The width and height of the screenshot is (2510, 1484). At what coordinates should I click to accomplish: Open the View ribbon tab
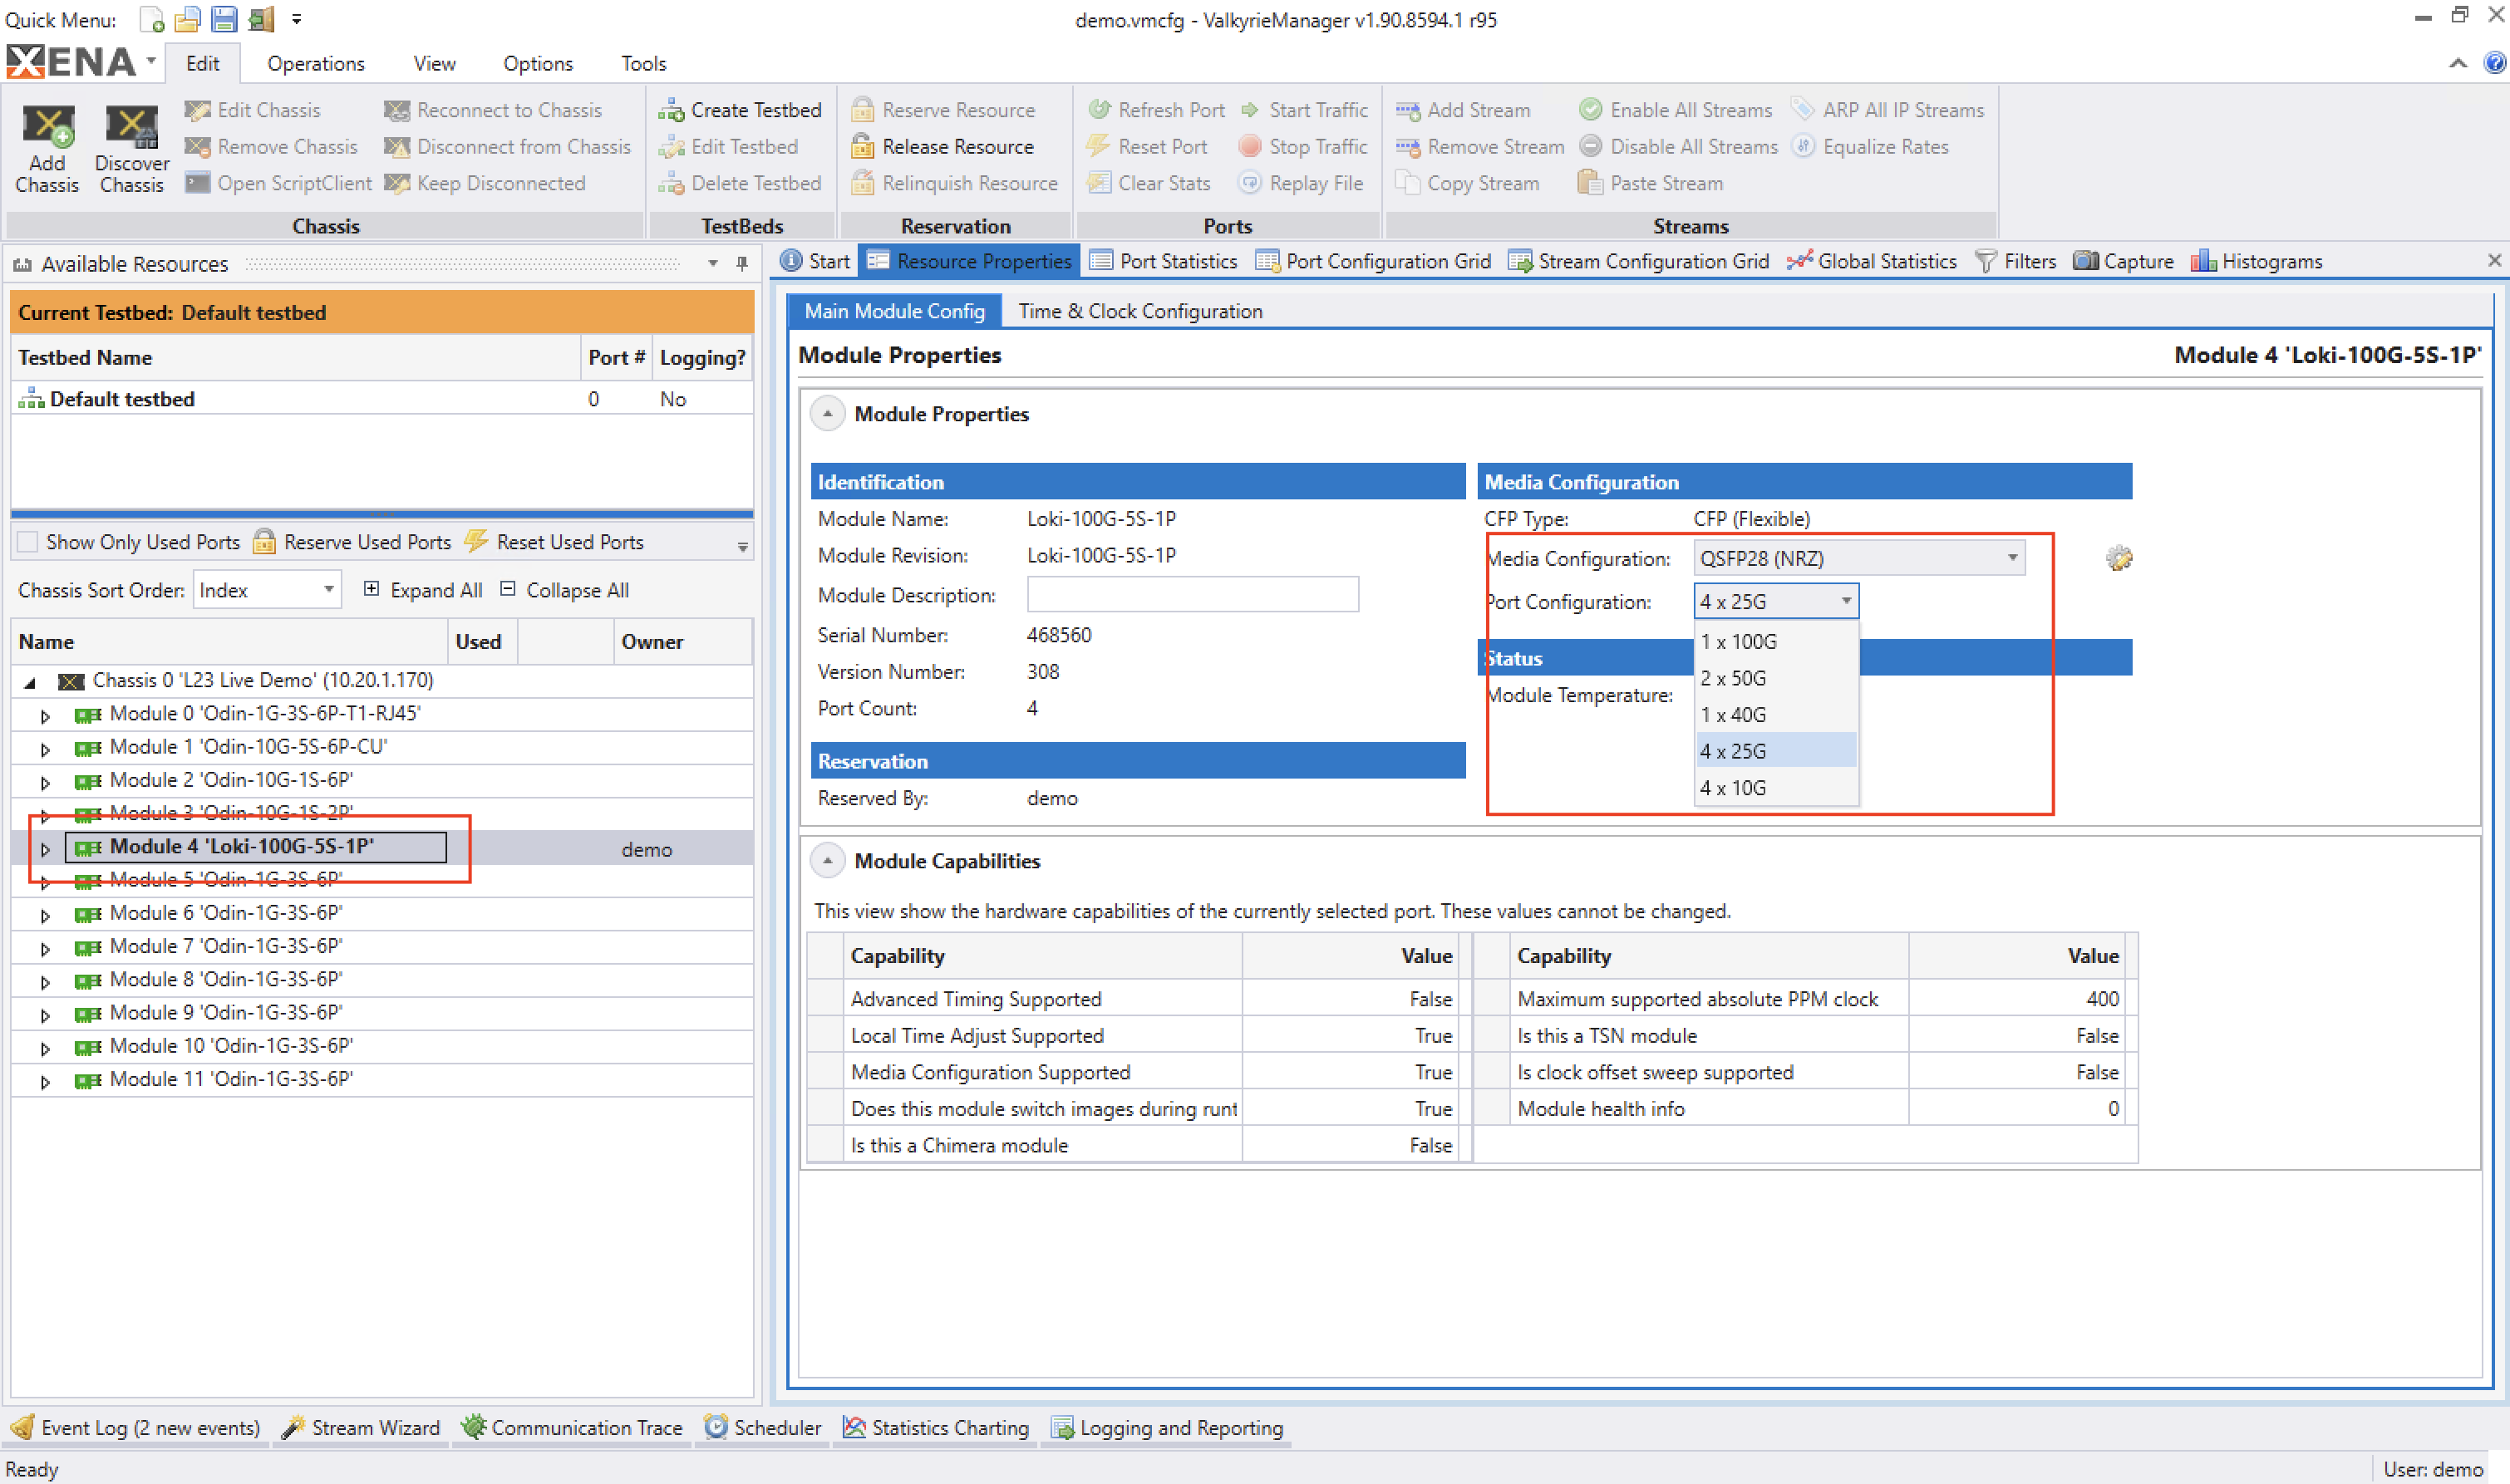pyautogui.click(x=435, y=63)
